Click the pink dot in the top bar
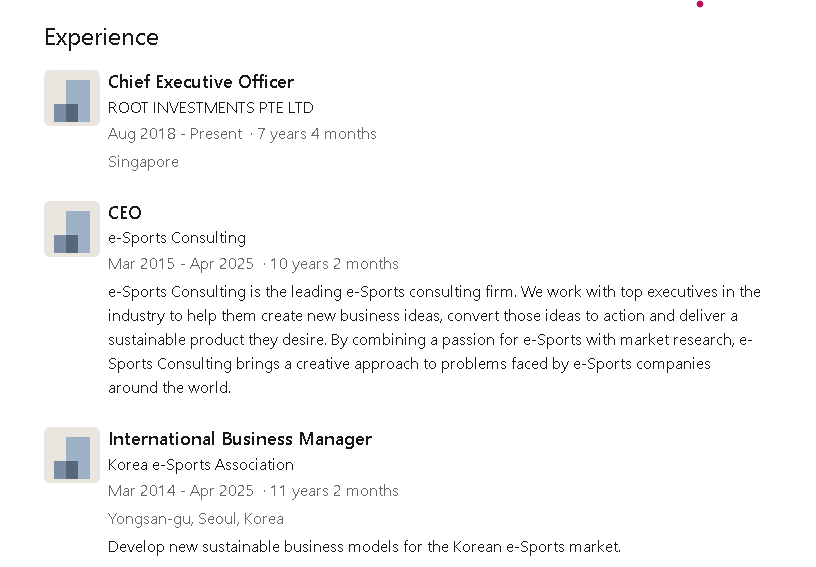This screenshot has height=567, width=816. point(700,4)
